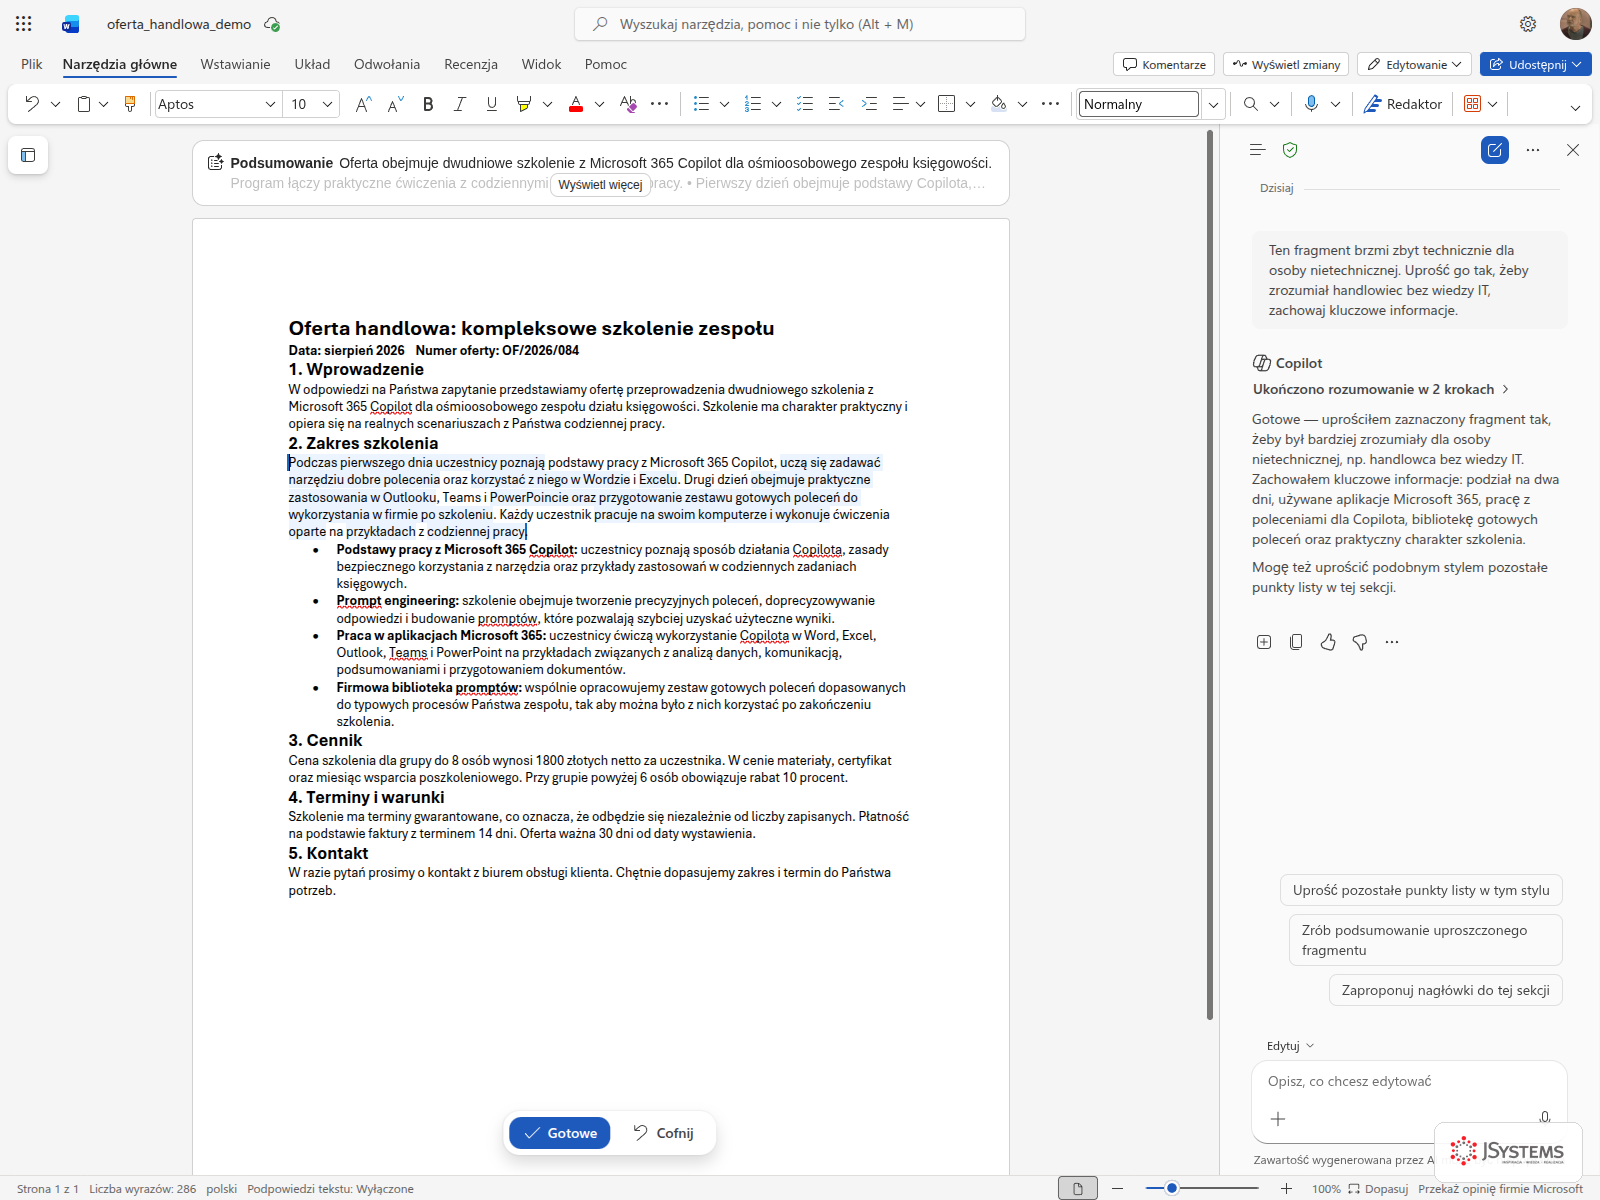The image size is (1600, 1200).
Task: Insert Copilot response into the document
Action: (x=1264, y=642)
